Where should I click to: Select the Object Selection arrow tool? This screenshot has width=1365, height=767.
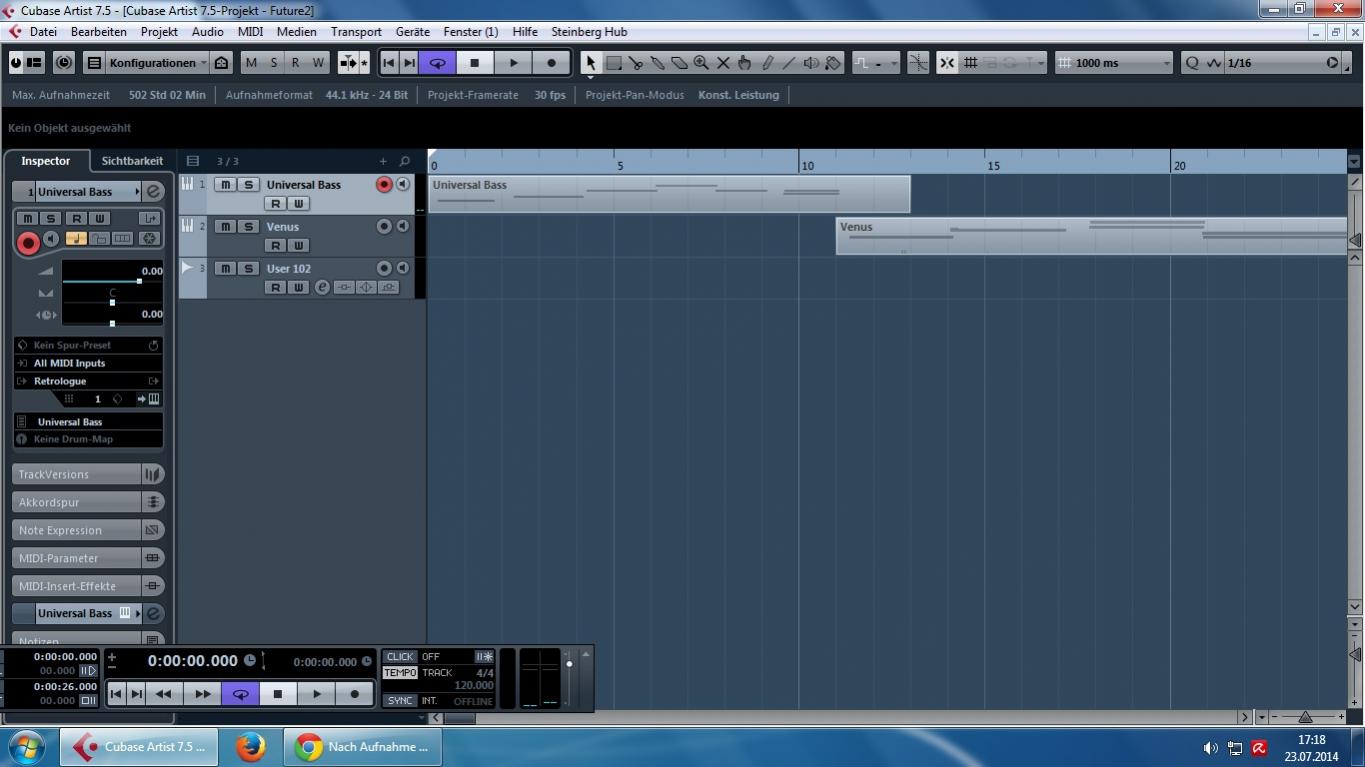[590, 63]
